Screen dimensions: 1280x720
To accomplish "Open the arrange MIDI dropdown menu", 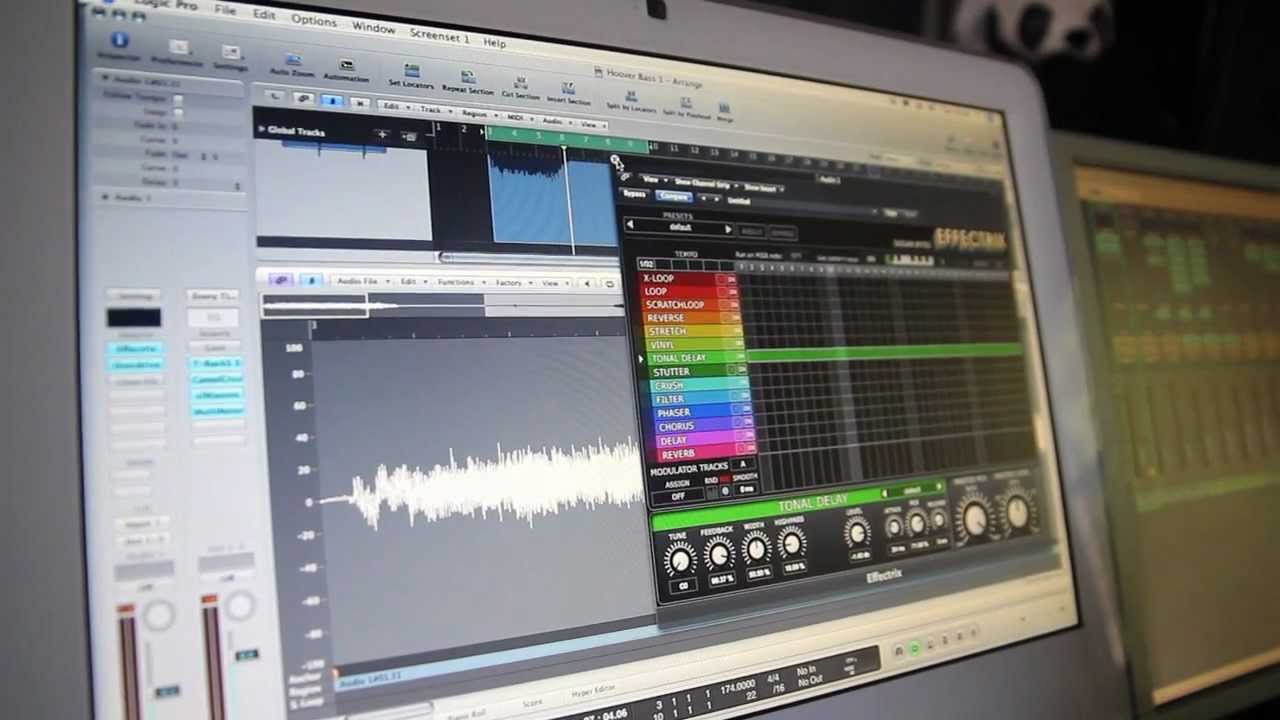I will tap(518, 117).
